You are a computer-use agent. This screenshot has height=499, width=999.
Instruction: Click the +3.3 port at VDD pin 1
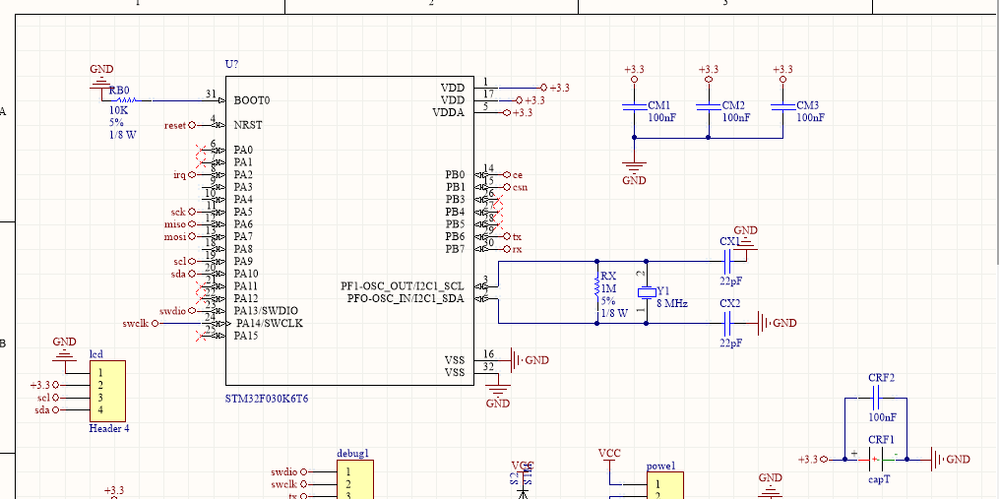(555, 87)
